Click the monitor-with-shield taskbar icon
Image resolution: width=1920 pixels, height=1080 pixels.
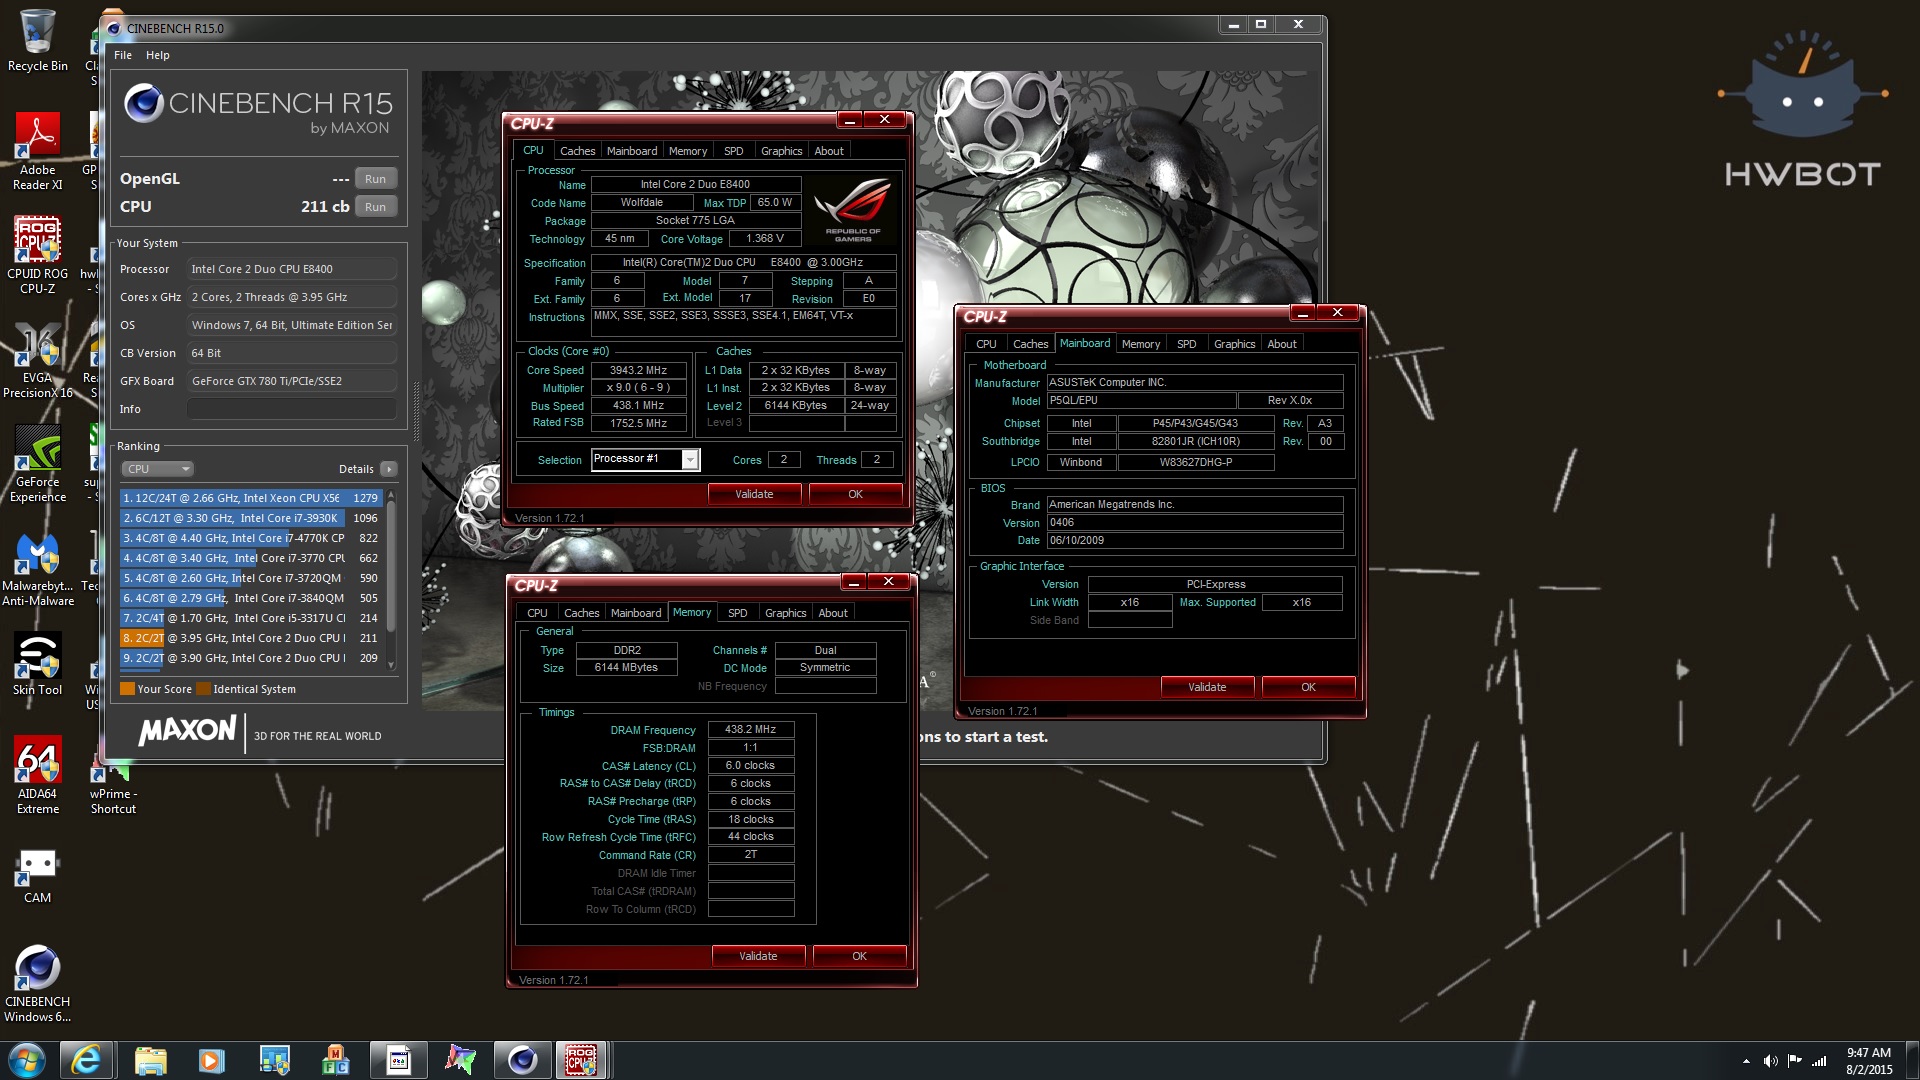tap(274, 1060)
